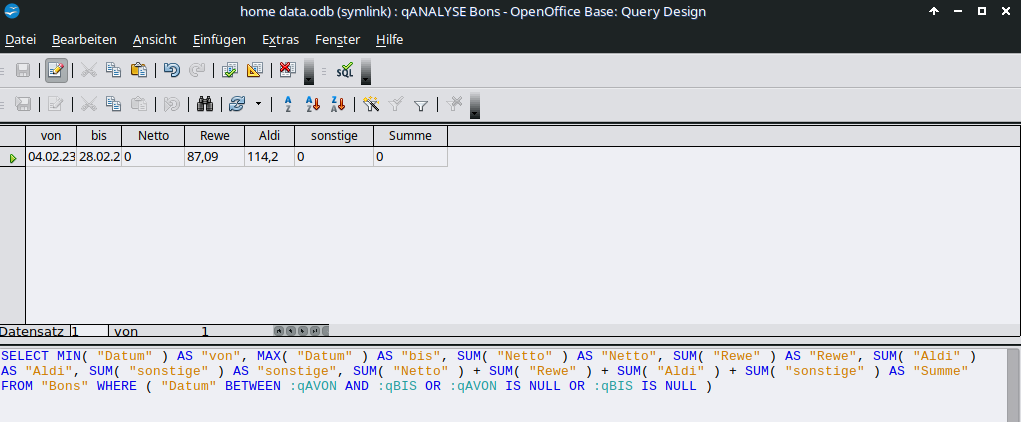The width and height of the screenshot is (1021, 422).
Task: Open Find Record with binoculars icon
Action: [206, 104]
